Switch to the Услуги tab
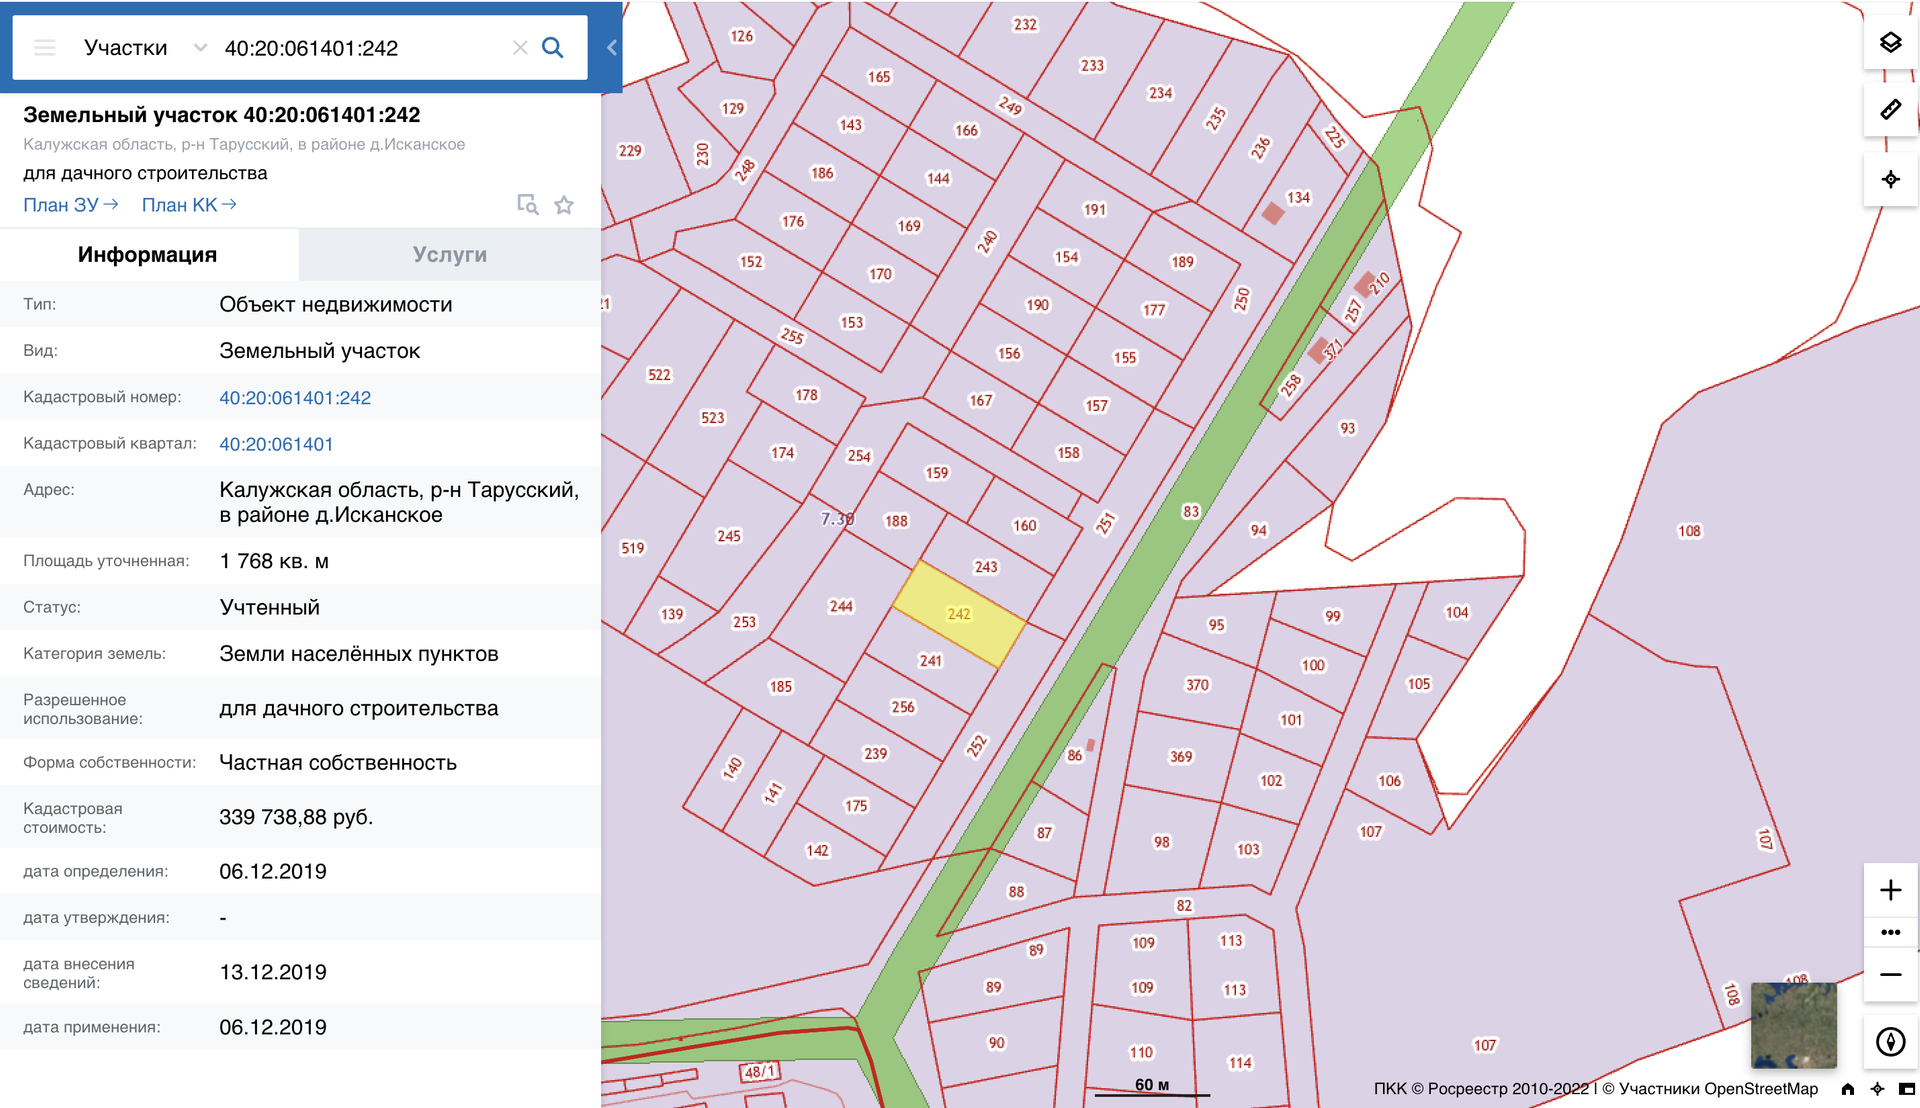Image resolution: width=1920 pixels, height=1108 pixels. tap(449, 255)
